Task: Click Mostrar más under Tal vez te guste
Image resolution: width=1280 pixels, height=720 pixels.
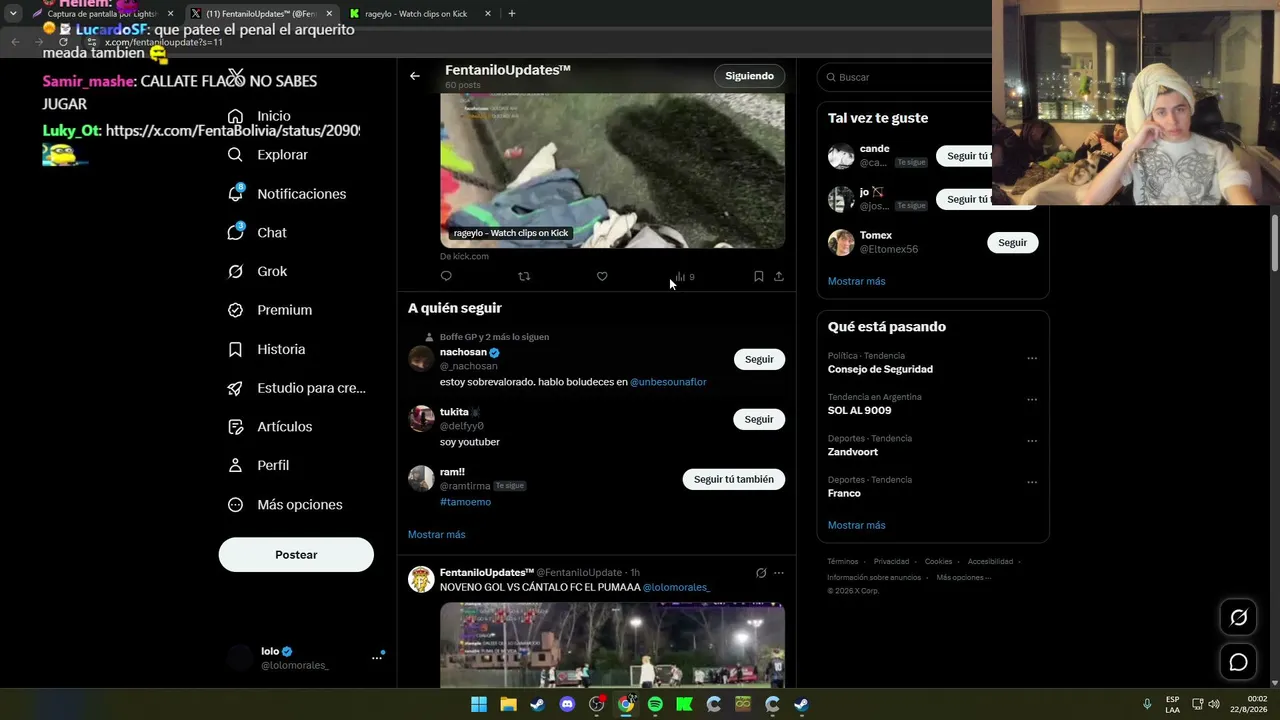Action: point(857,281)
